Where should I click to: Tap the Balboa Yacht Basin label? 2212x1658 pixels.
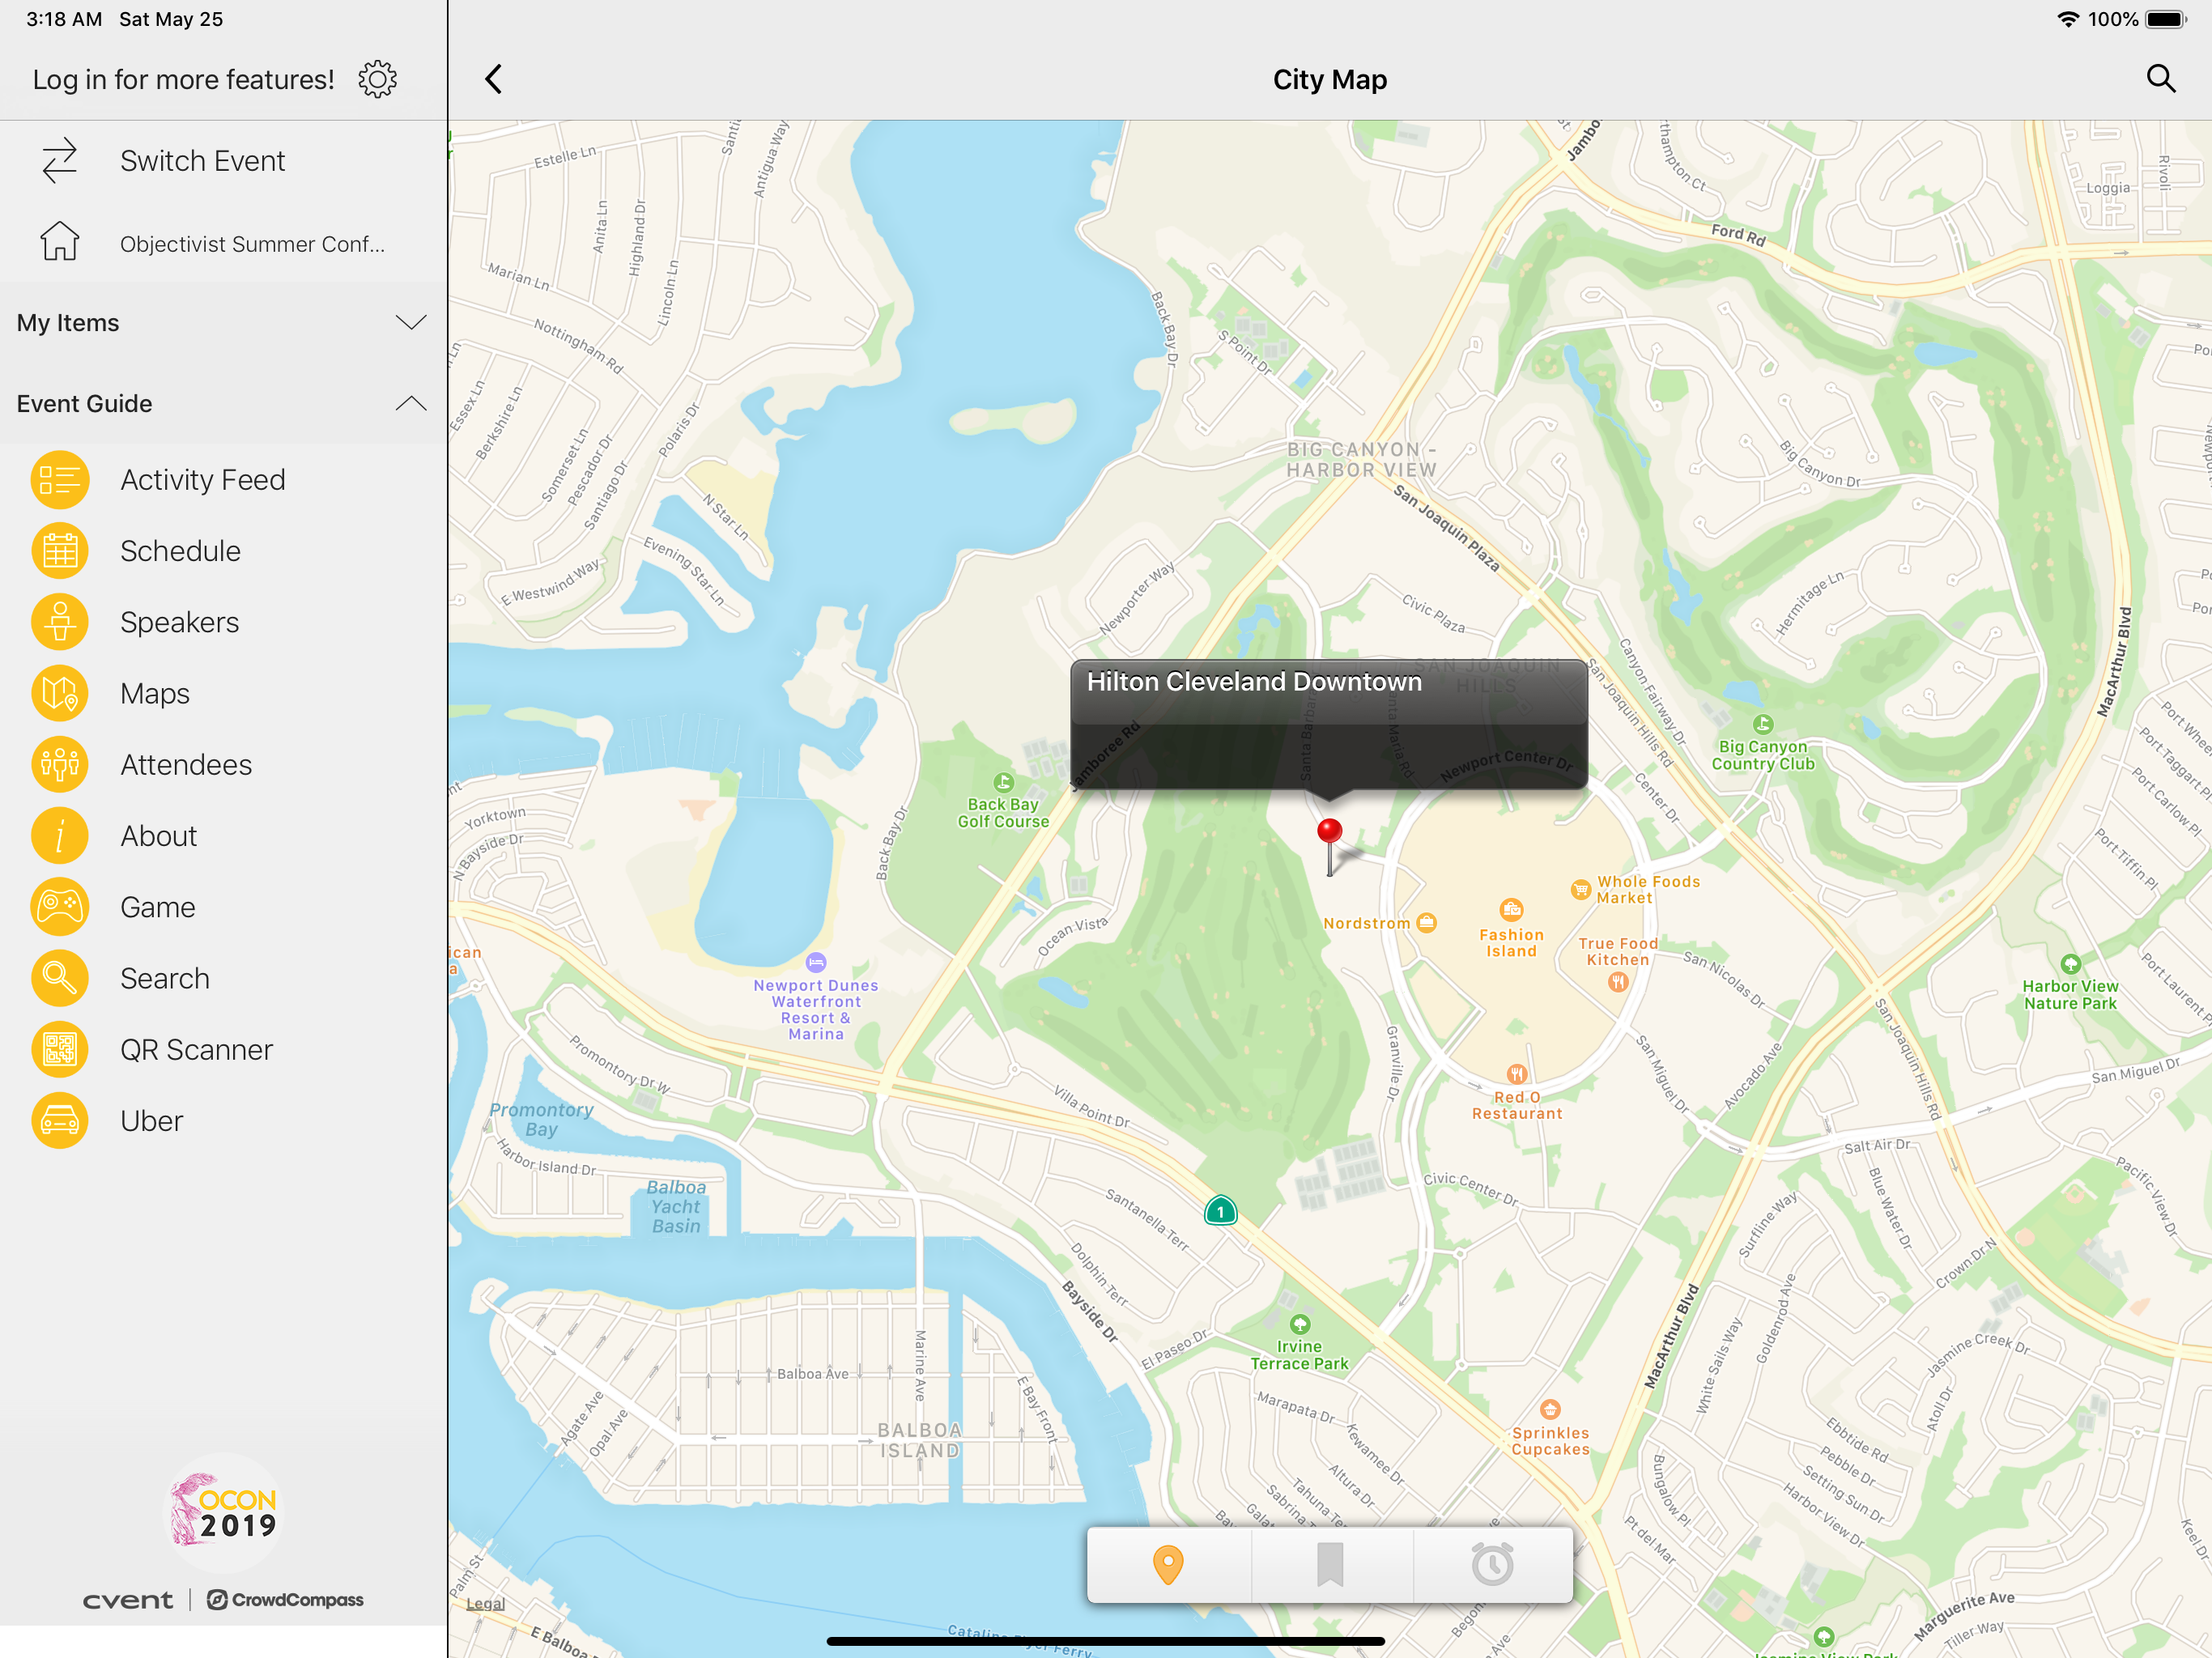[x=676, y=1206]
